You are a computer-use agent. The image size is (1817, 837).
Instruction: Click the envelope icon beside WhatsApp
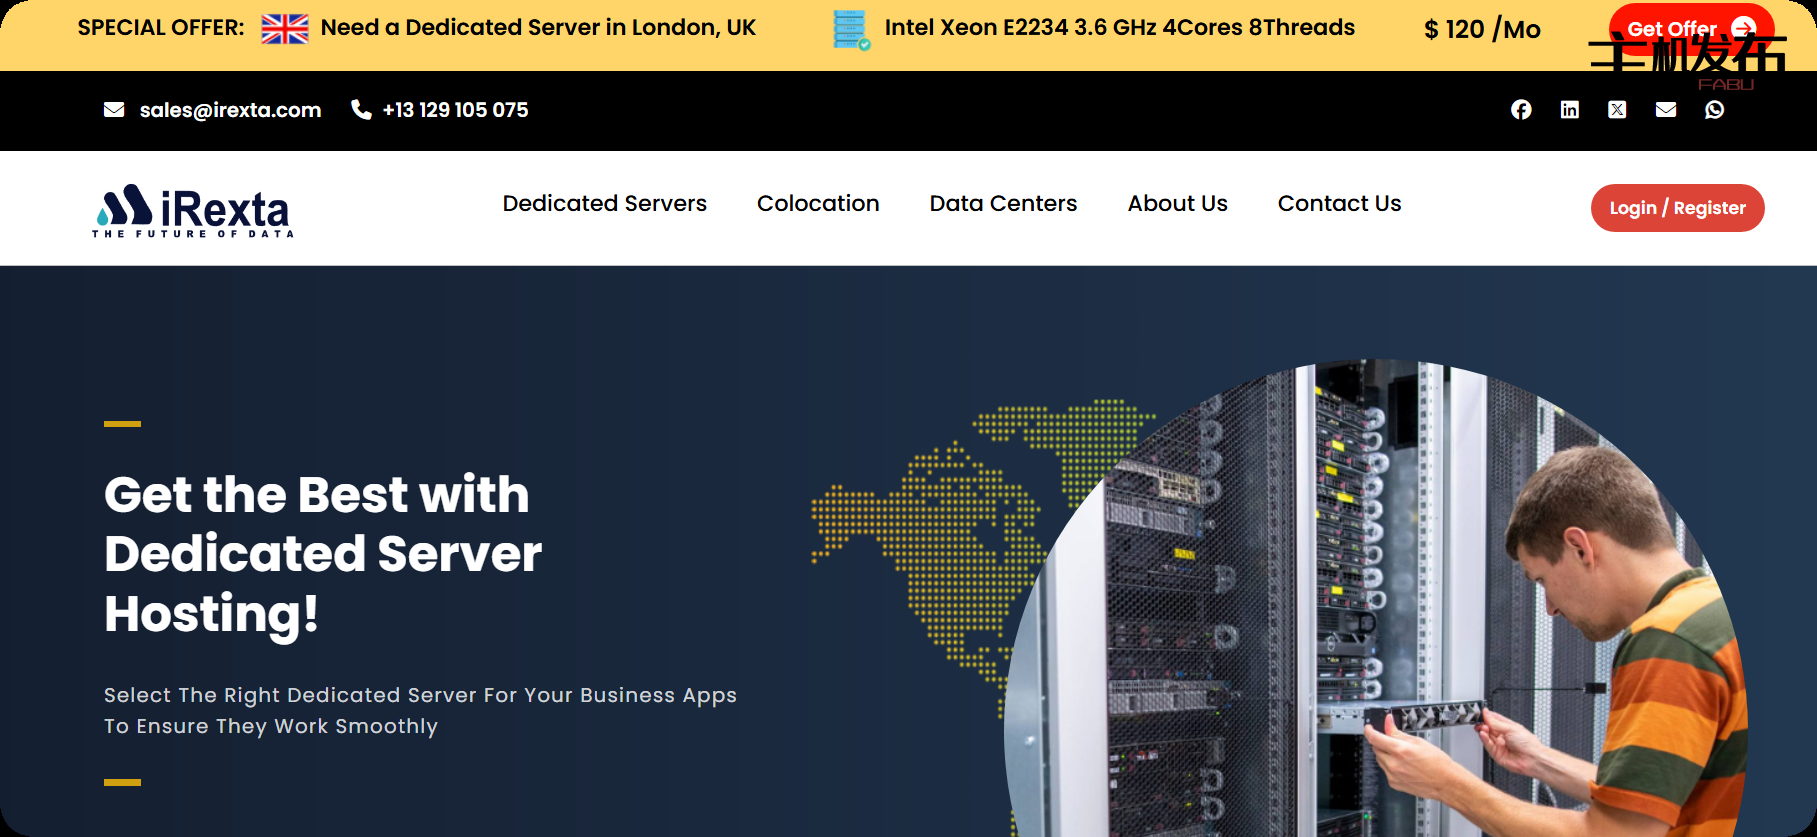pos(1666,110)
